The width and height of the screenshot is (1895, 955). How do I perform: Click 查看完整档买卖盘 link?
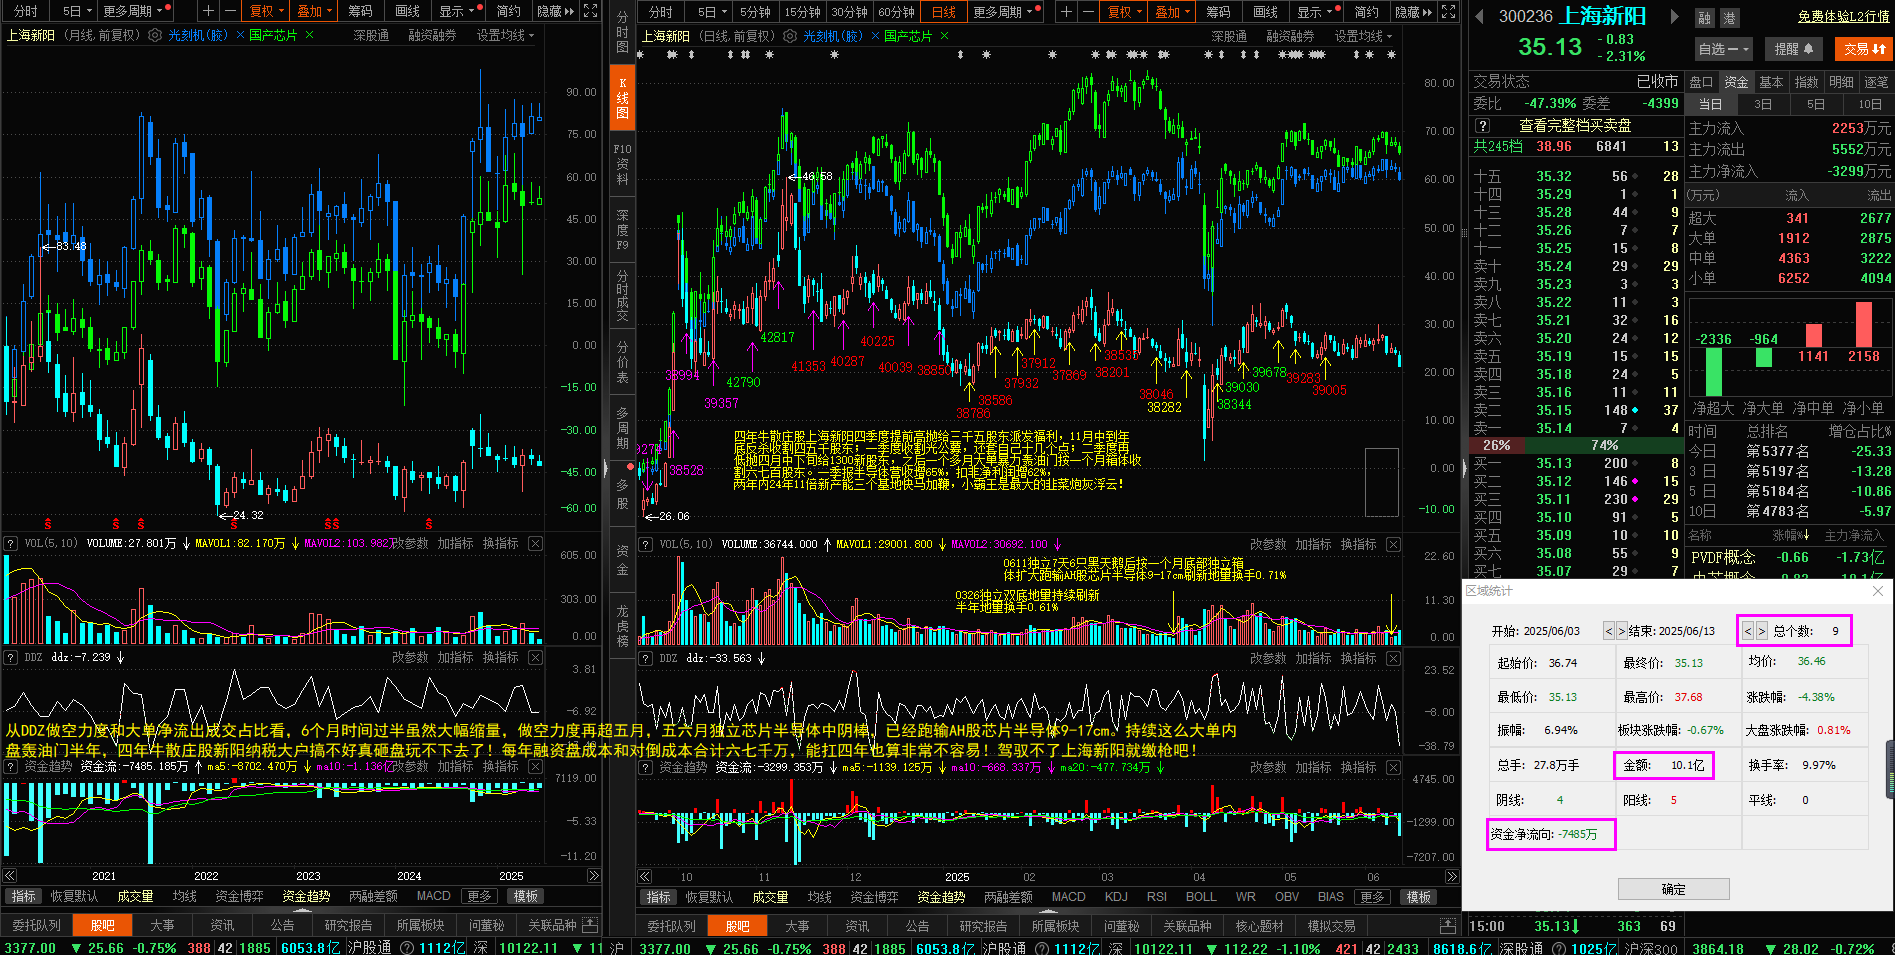click(1575, 125)
